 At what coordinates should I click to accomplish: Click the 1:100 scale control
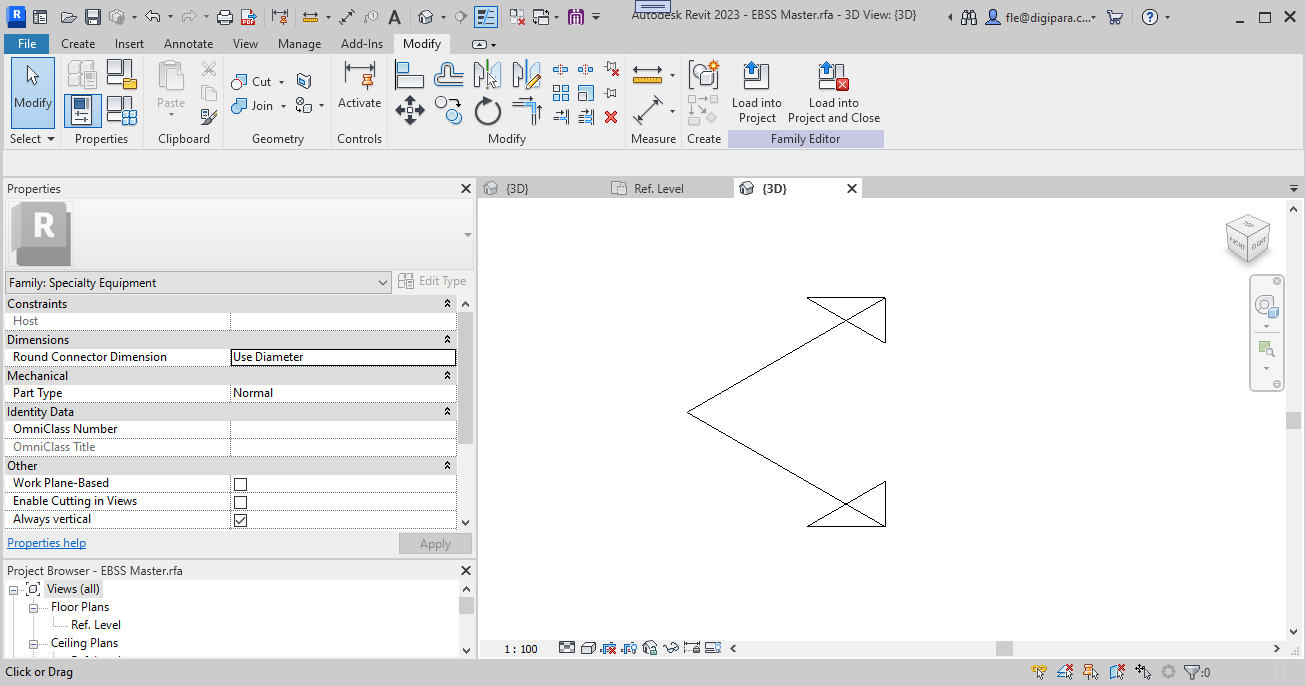click(x=518, y=648)
